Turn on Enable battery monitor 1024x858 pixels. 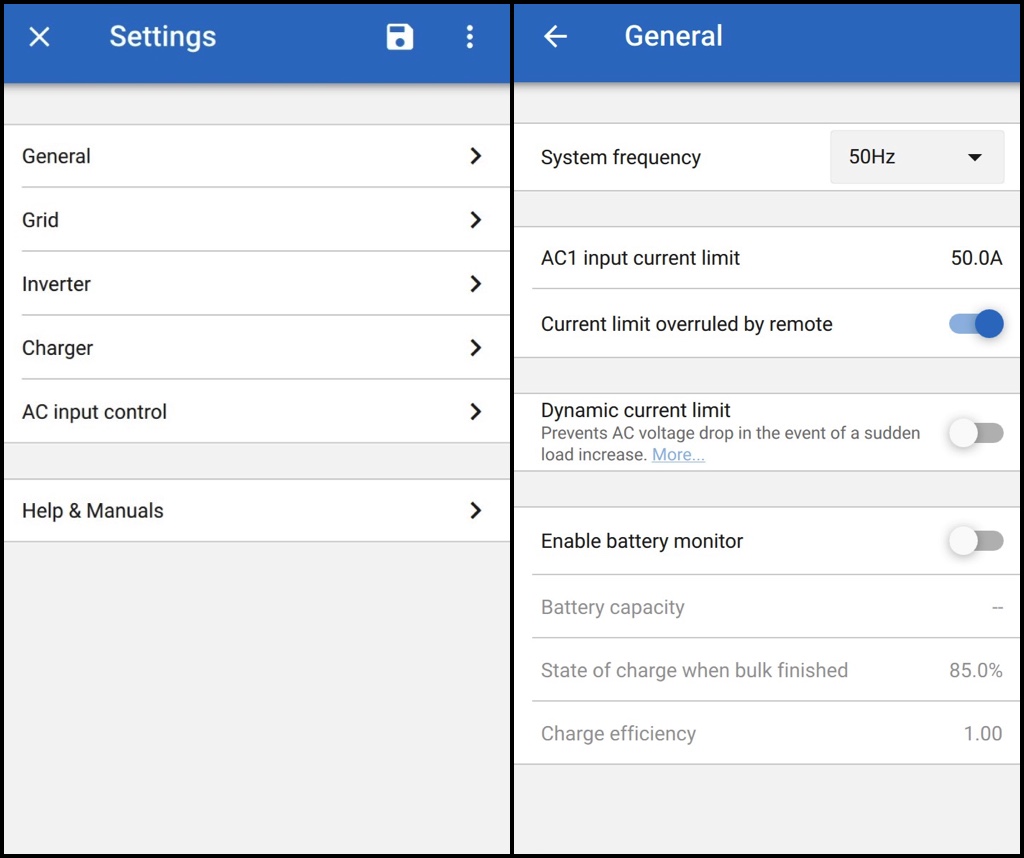[x=976, y=541]
